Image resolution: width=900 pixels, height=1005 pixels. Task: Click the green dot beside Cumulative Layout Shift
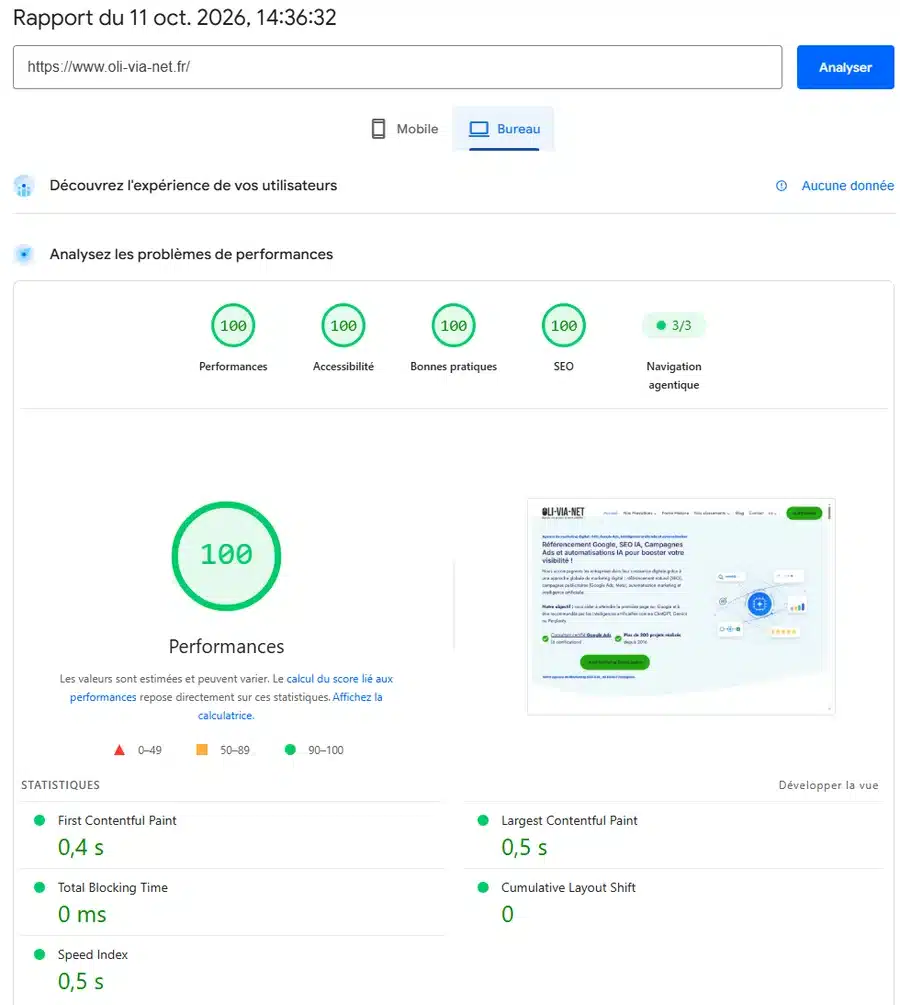483,888
